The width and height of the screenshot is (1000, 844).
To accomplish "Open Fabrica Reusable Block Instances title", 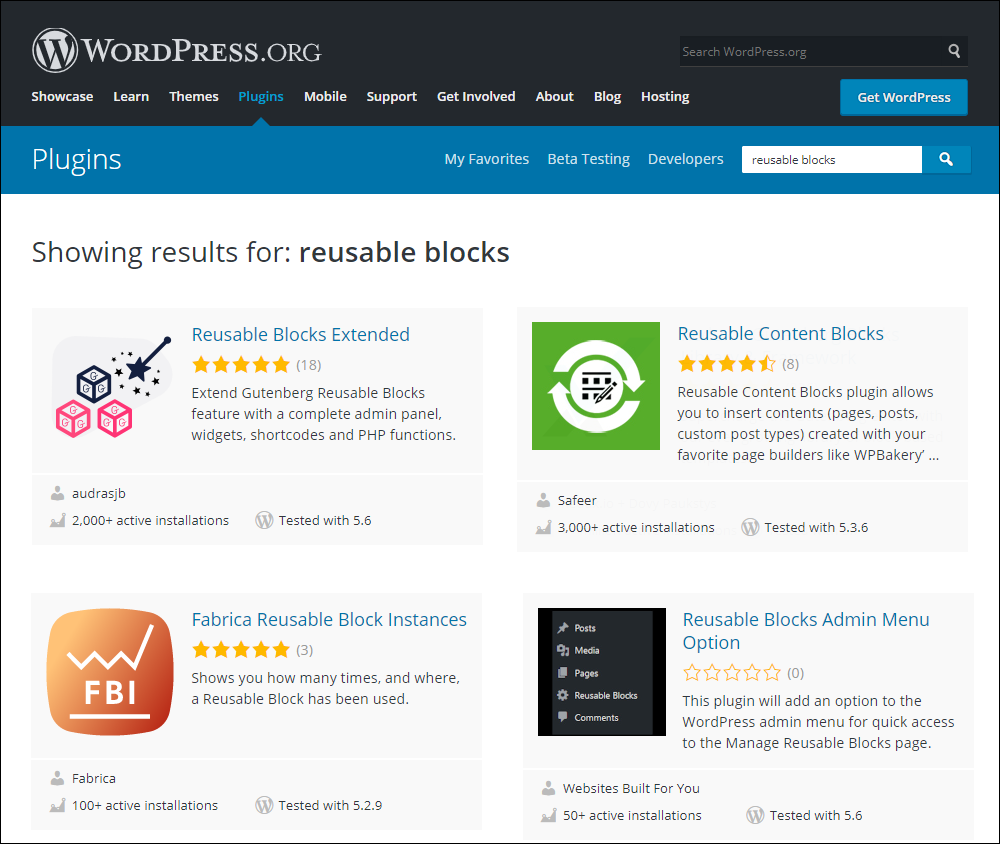I will point(329,619).
